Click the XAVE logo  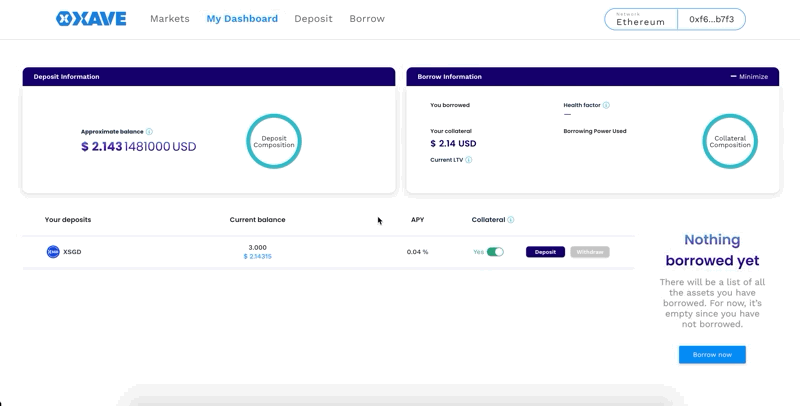coord(91,19)
